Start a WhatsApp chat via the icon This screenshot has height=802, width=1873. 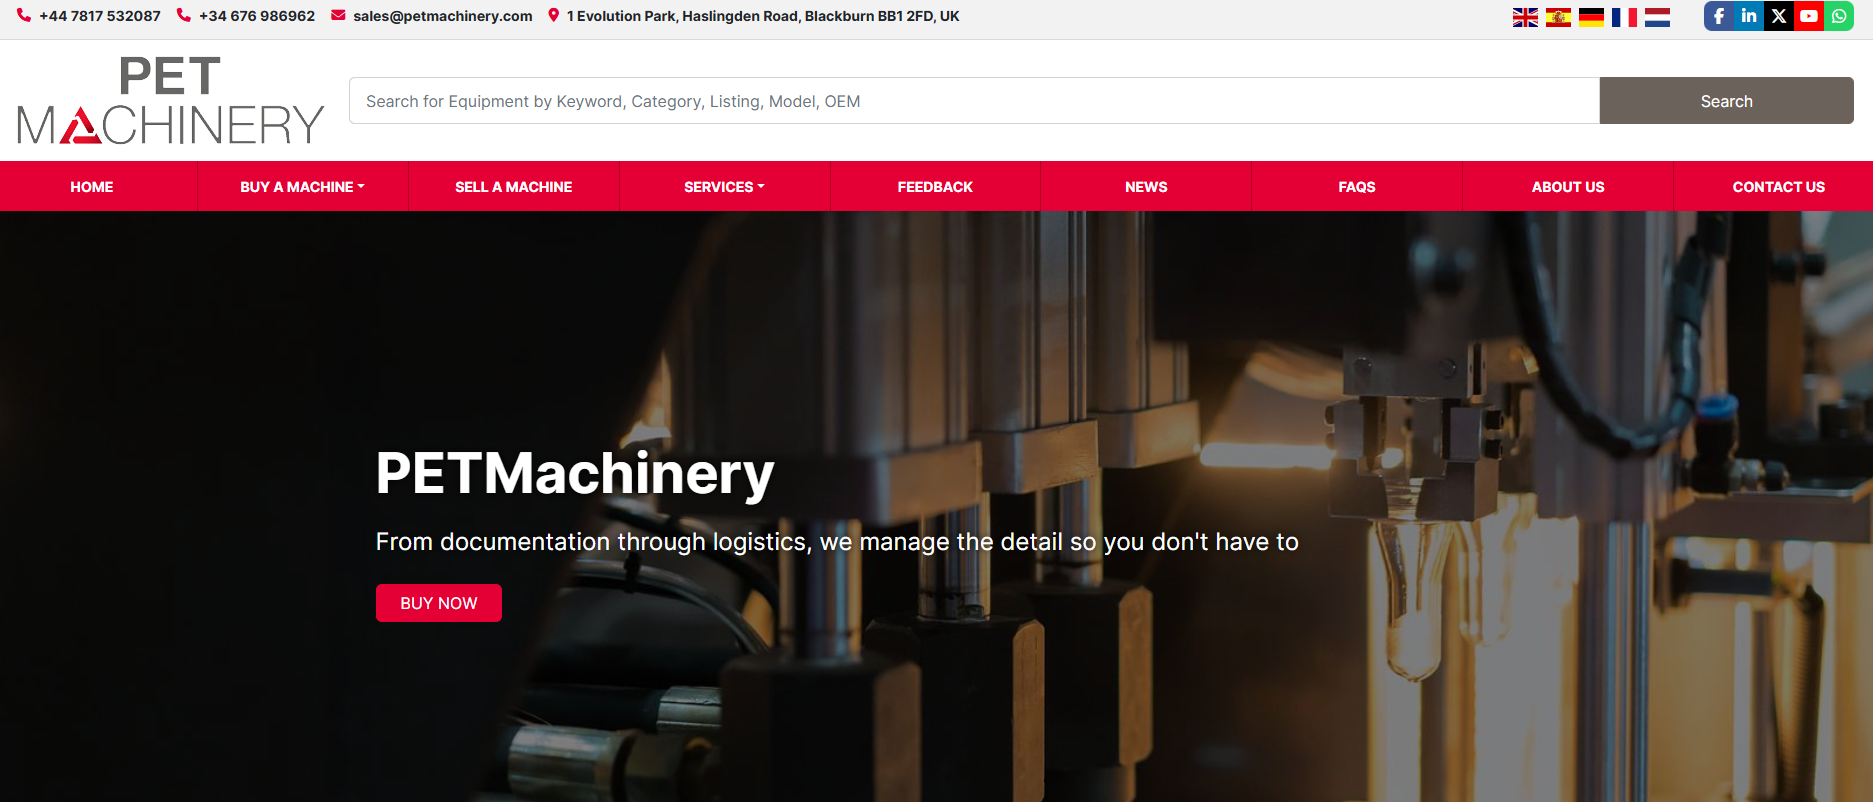(x=1839, y=16)
